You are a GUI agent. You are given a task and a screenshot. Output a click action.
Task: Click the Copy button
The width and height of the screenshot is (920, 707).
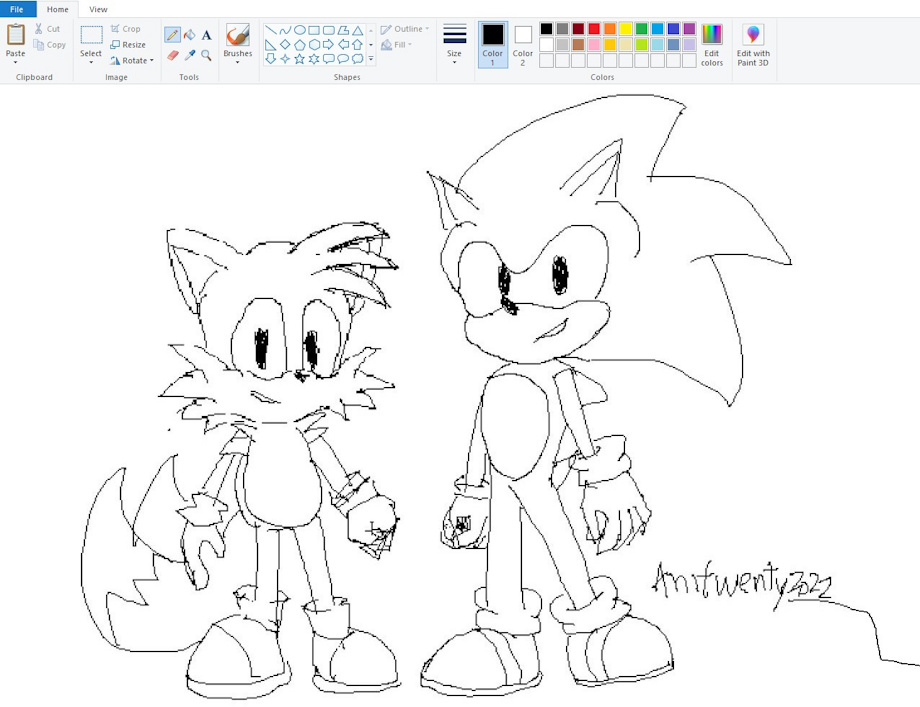[50, 45]
